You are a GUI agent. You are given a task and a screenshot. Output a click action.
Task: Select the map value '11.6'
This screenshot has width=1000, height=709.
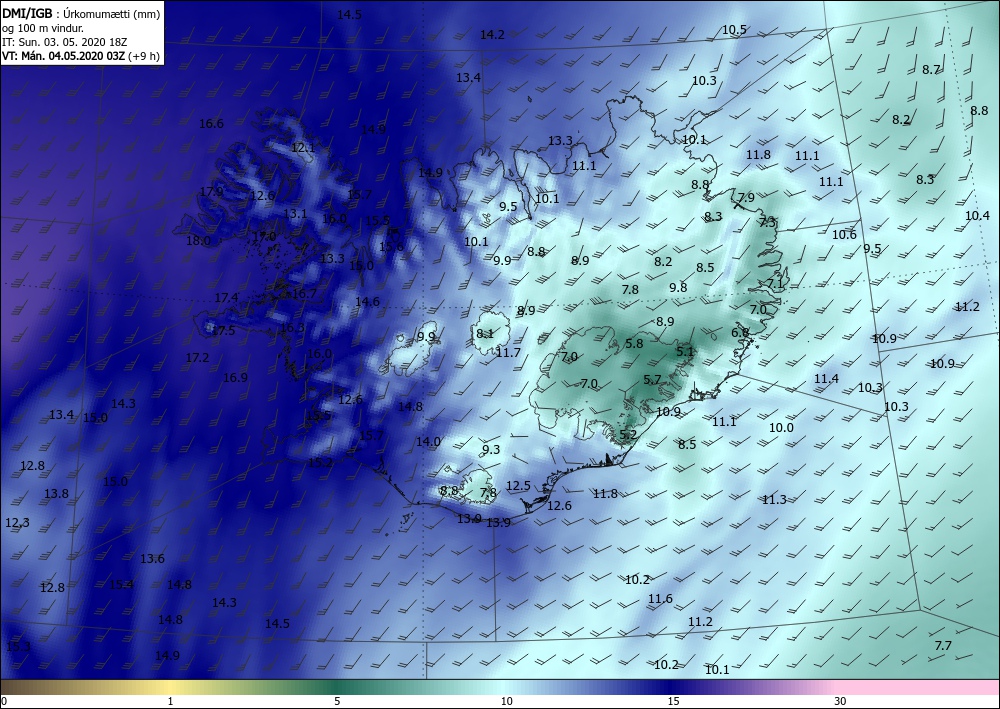[660, 599]
